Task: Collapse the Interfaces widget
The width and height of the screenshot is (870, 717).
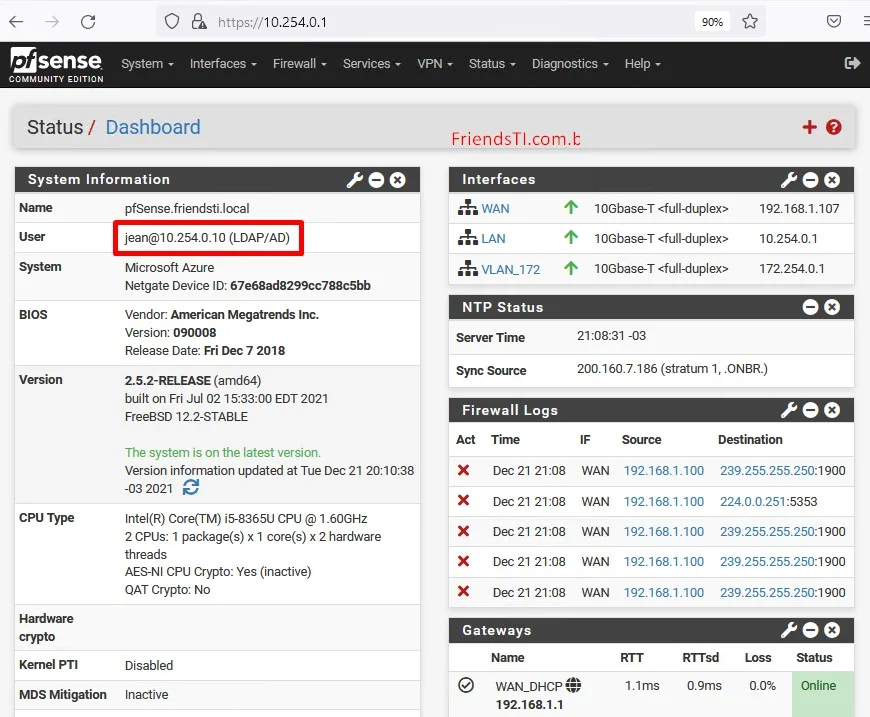Action: [811, 180]
